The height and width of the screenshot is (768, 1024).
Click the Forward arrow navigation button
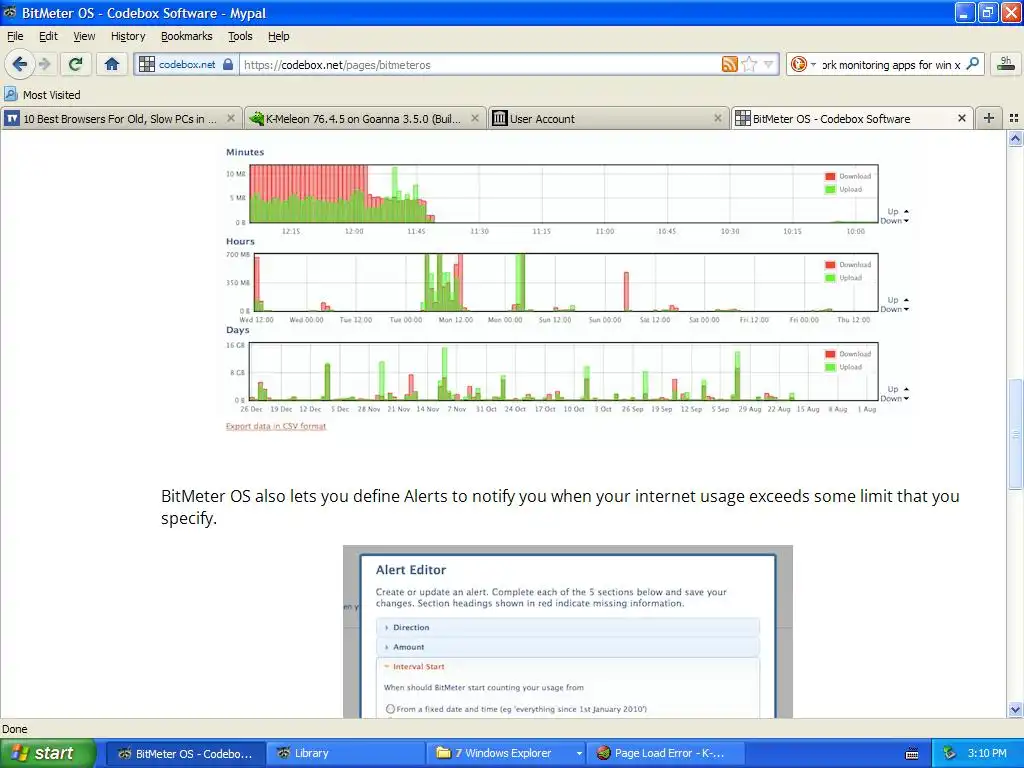[44, 64]
